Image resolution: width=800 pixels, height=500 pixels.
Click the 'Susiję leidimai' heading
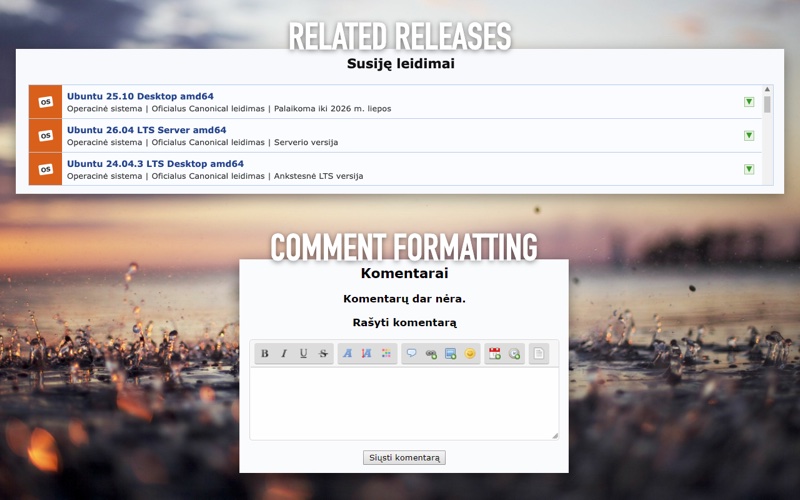point(401,64)
